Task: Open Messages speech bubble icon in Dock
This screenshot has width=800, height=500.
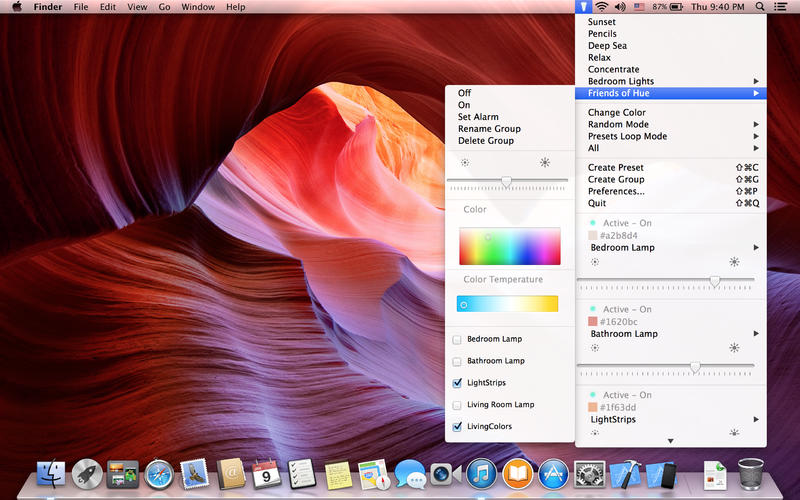Action: (410, 474)
